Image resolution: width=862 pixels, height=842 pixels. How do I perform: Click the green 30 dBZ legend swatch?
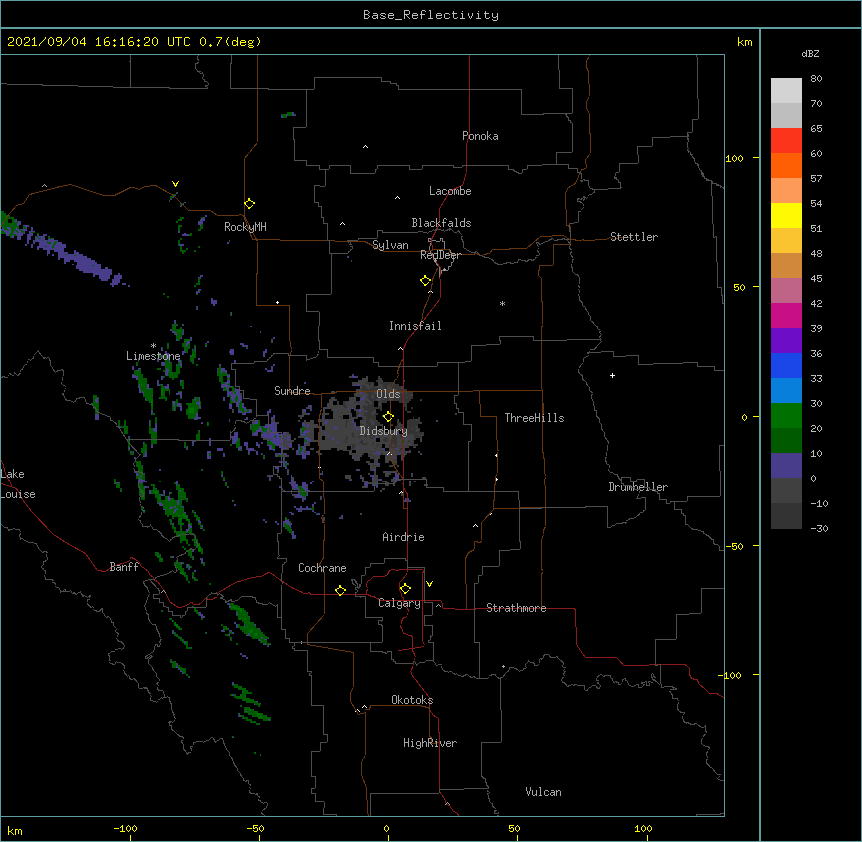(786, 416)
